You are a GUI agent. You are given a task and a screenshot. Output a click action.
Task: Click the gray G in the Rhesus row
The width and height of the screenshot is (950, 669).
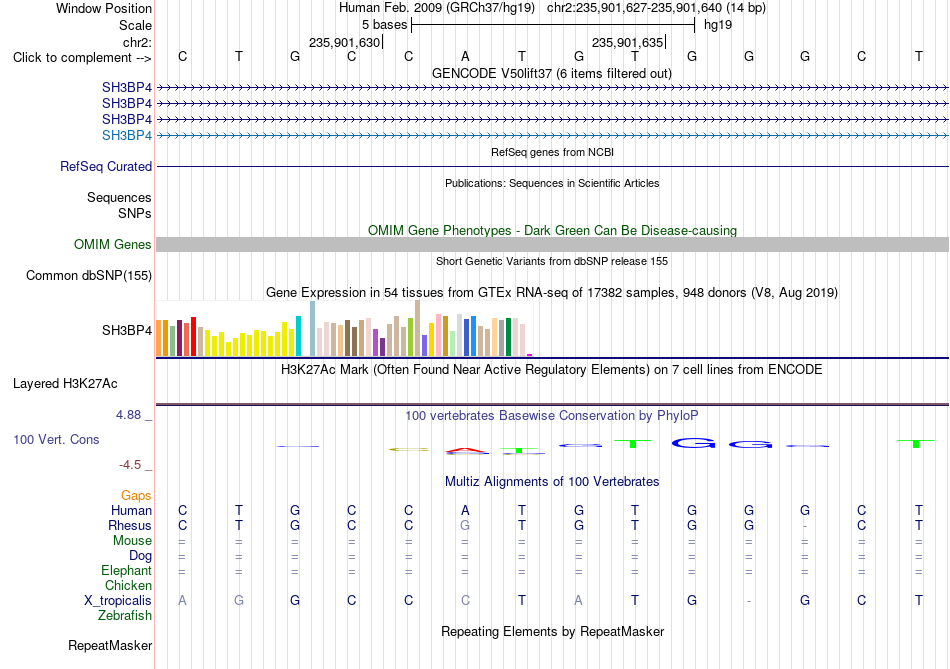[465, 525]
